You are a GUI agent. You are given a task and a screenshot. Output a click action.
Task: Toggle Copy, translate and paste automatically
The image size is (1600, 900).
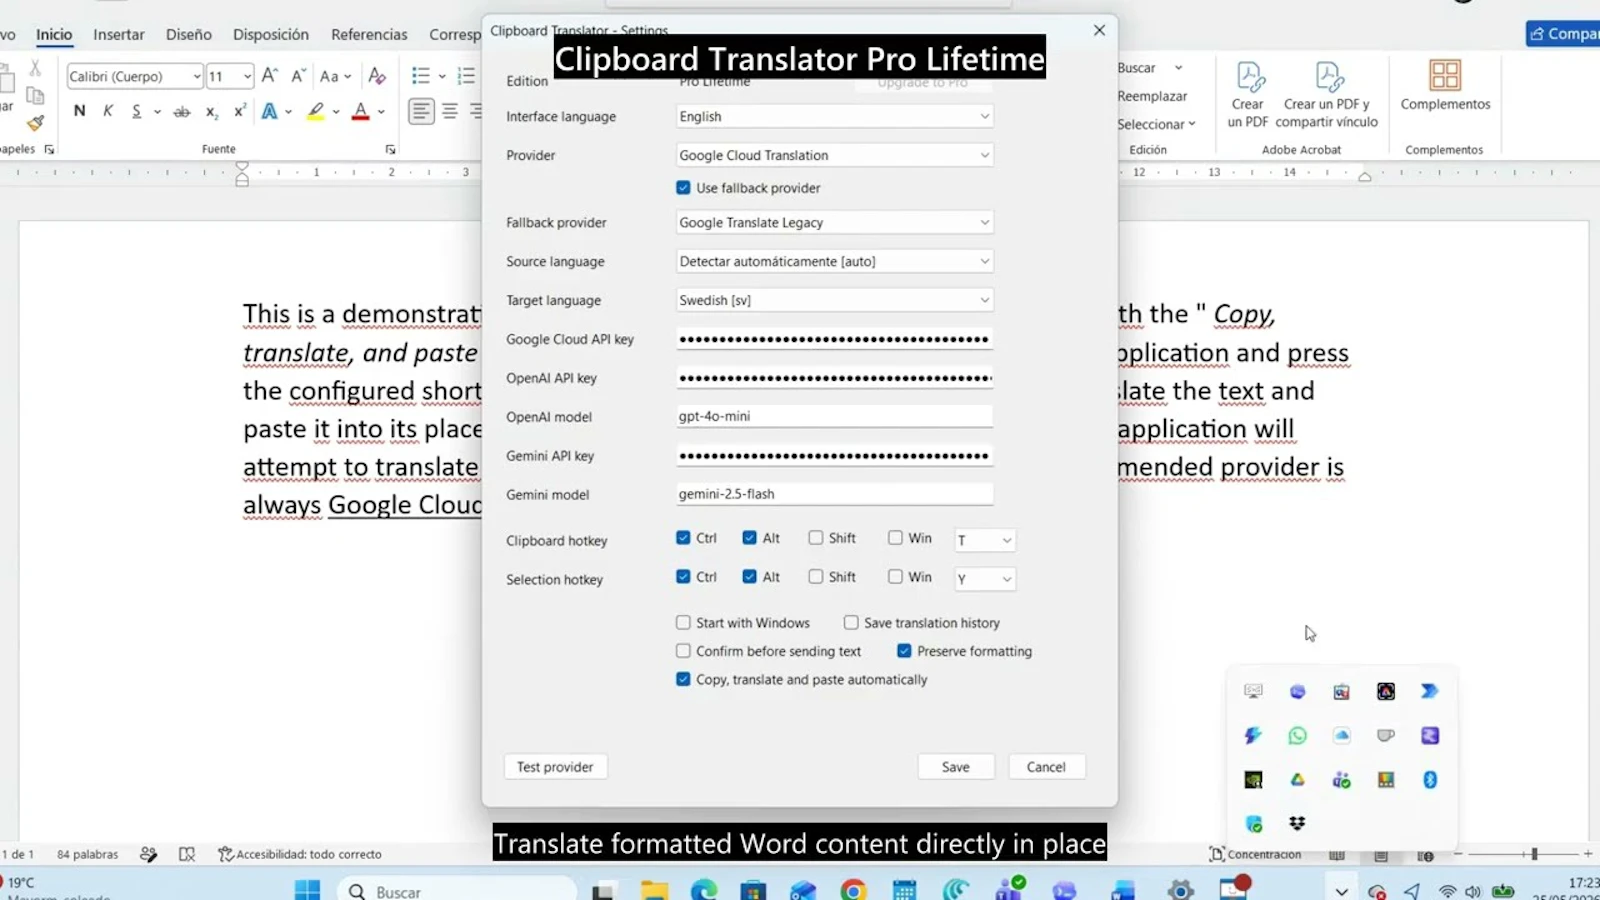(683, 679)
